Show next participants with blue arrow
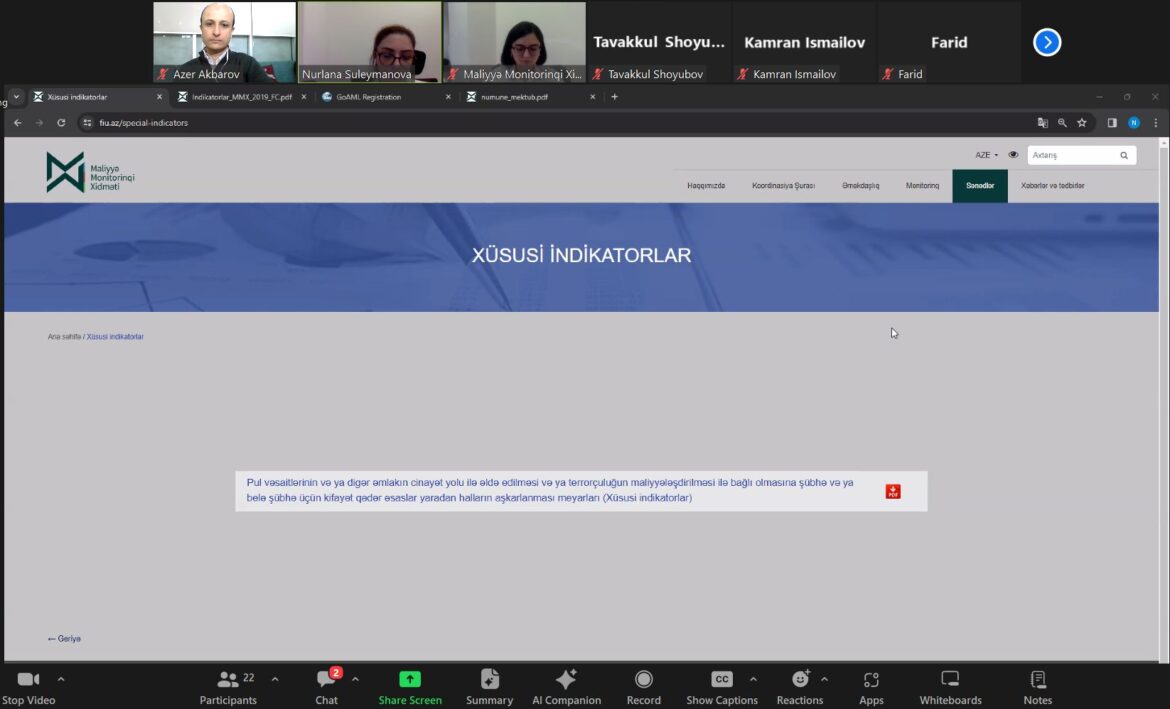This screenshot has height=709, width=1170. coord(1046,42)
